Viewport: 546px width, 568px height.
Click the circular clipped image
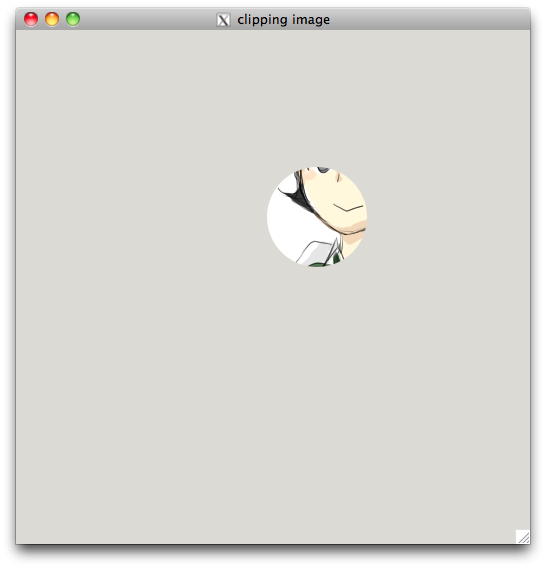pos(317,217)
